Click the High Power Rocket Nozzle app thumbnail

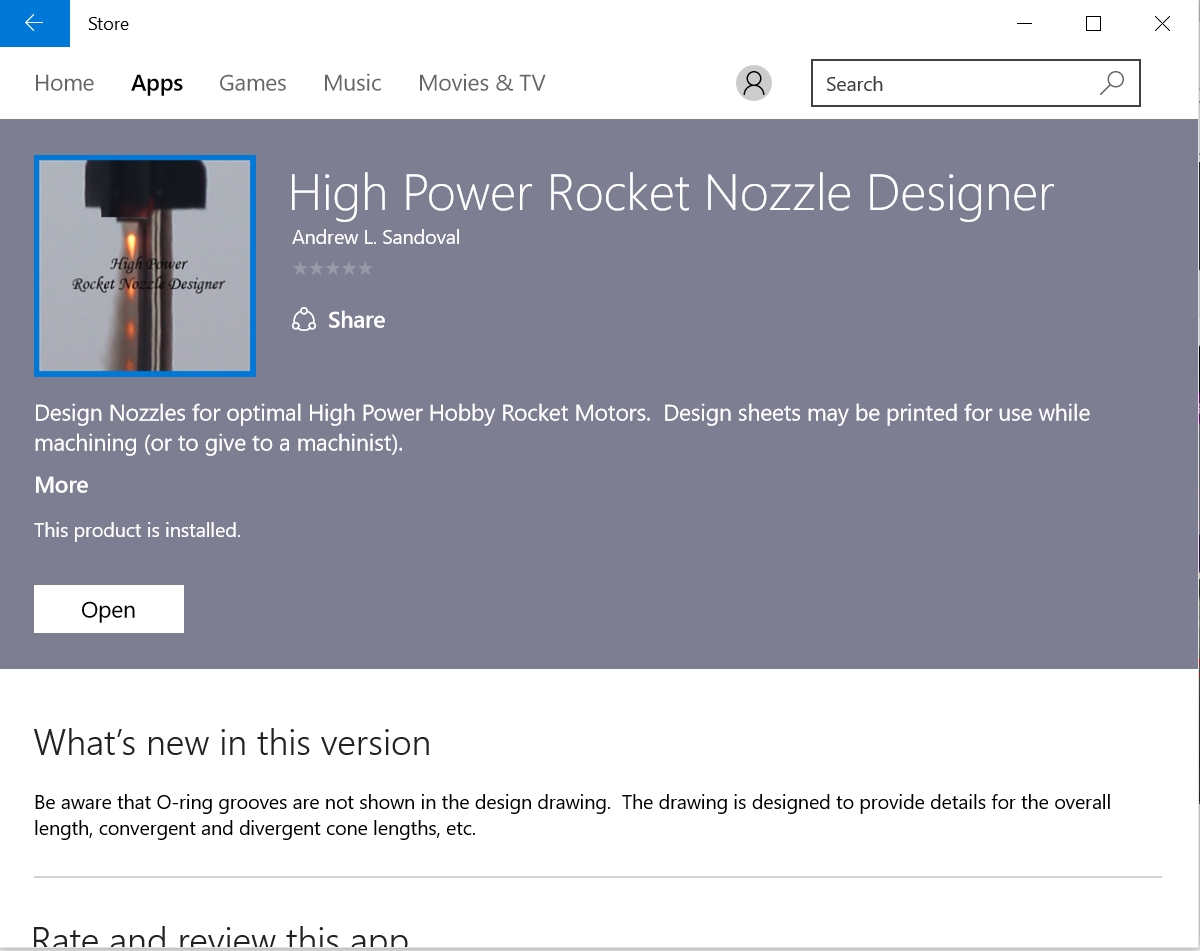[145, 266]
